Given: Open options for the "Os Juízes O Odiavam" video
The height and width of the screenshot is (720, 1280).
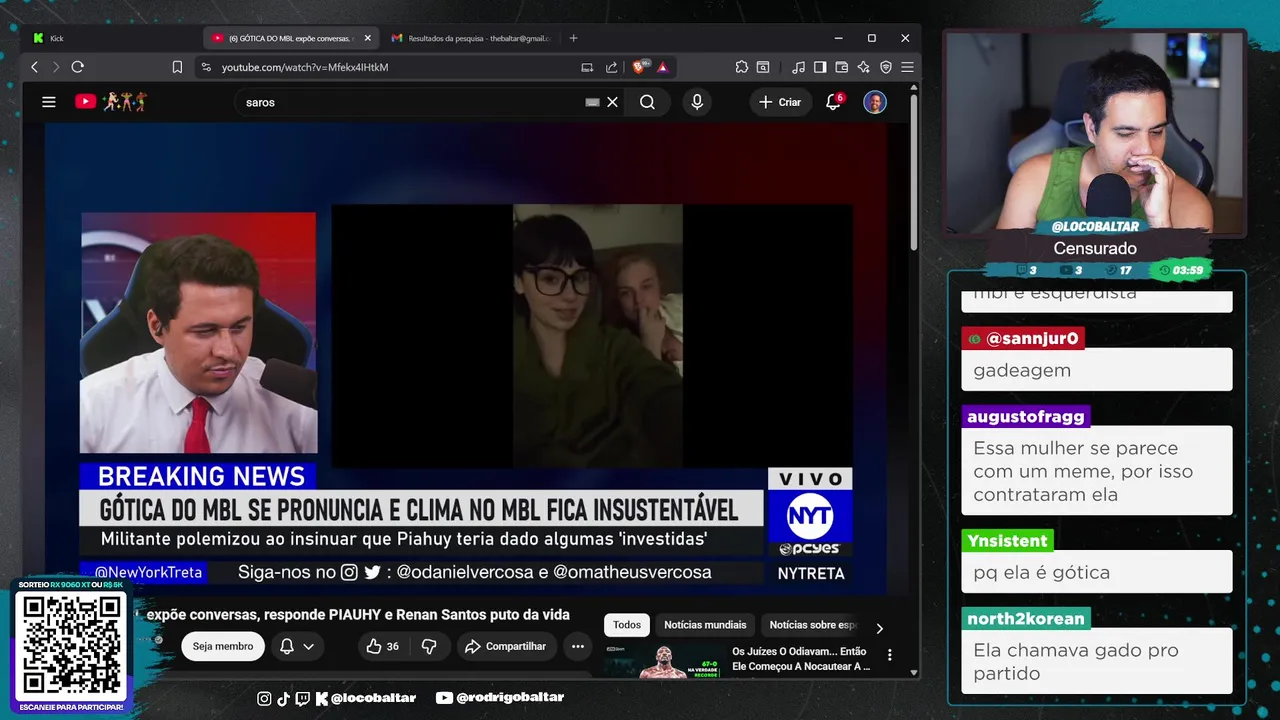Looking at the screenshot, I should point(889,656).
